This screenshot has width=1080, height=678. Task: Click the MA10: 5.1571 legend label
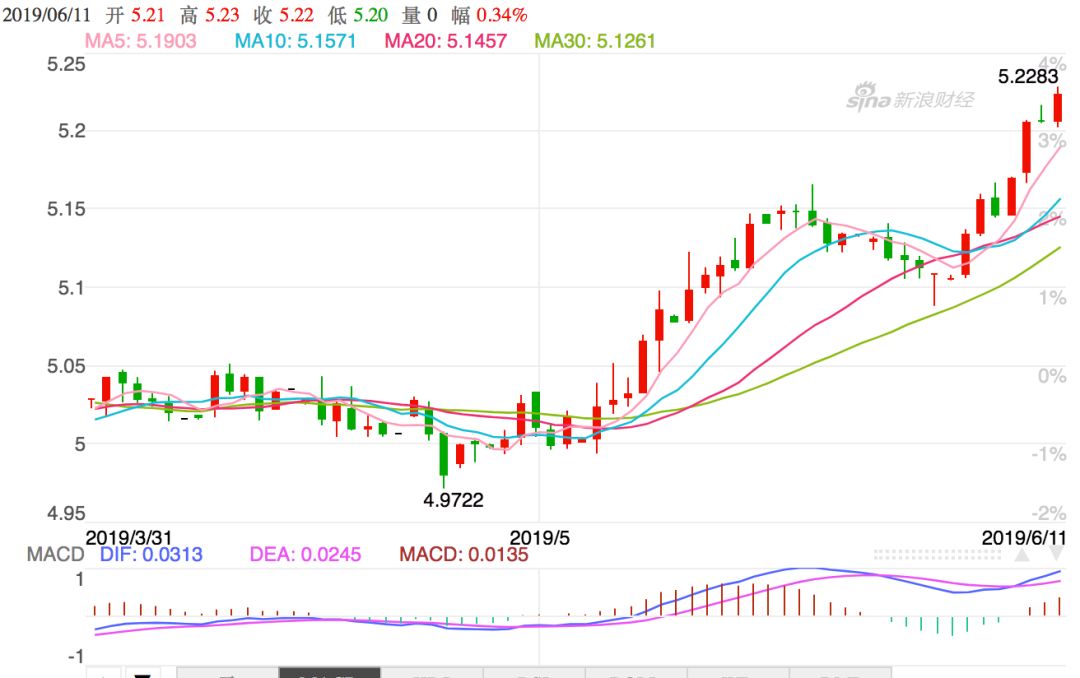click(295, 41)
